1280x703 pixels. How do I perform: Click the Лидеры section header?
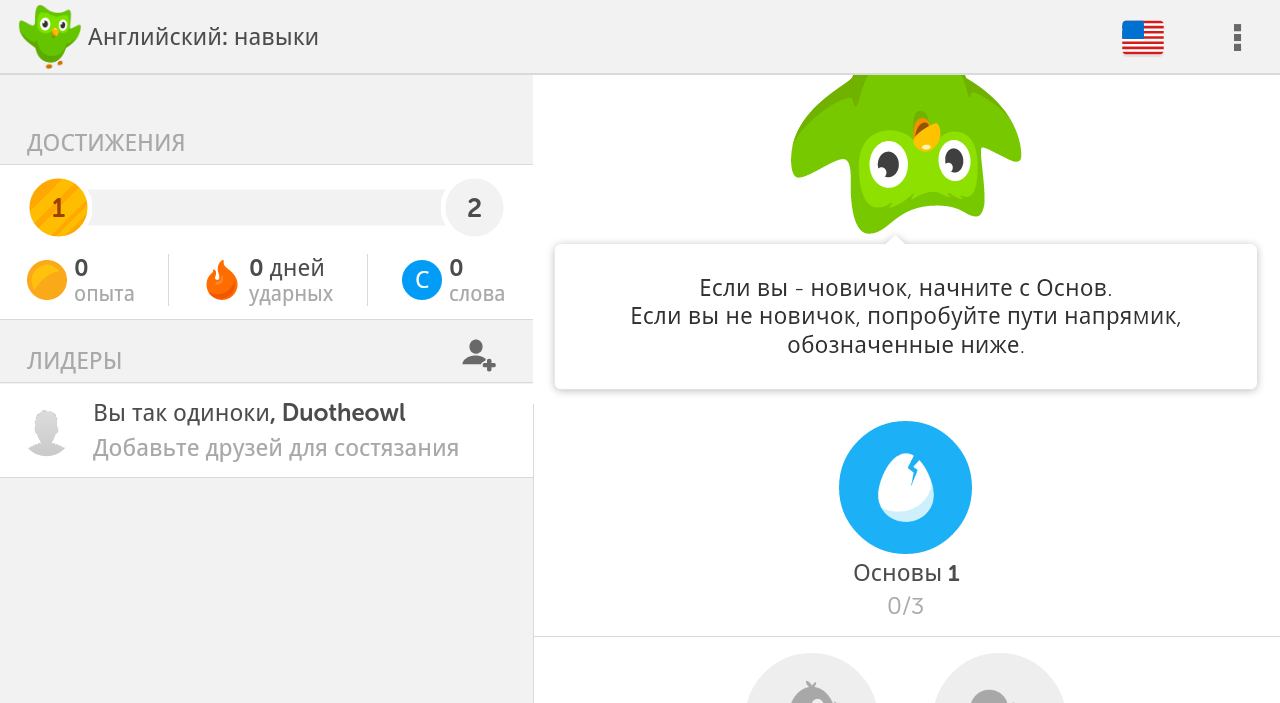[75, 361]
